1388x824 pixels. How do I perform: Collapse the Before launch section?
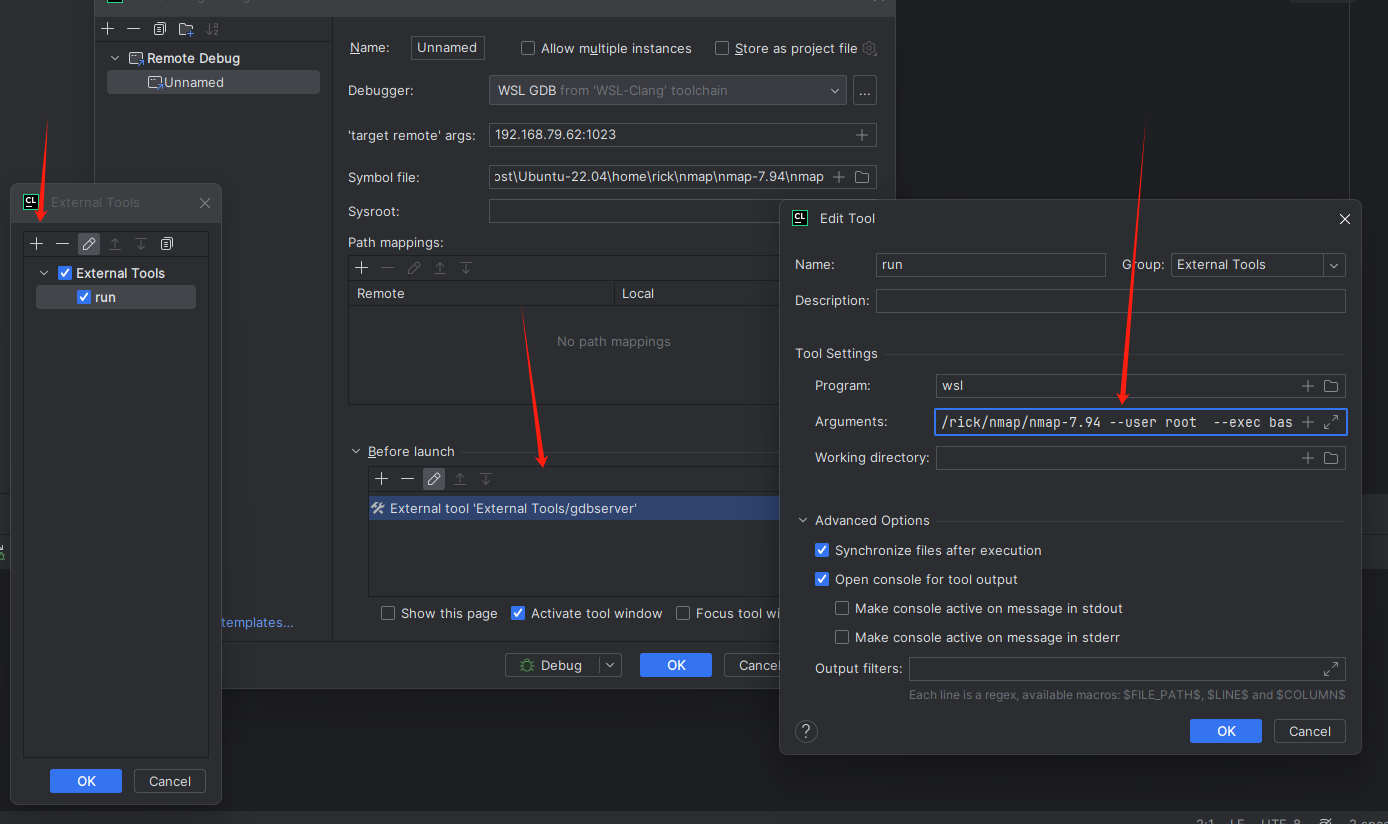pyautogui.click(x=356, y=451)
